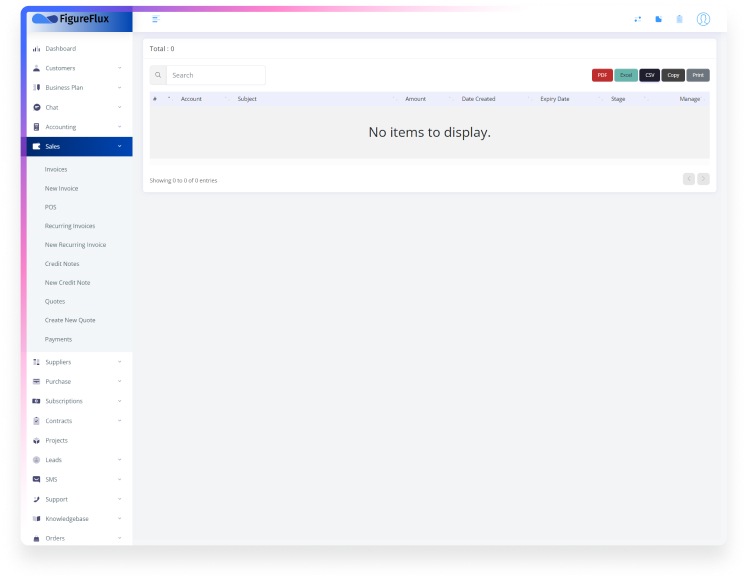The height and width of the screenshot is (580, 747).
Task: Click the Accounting calculator icon
Action: click(37, 127)
